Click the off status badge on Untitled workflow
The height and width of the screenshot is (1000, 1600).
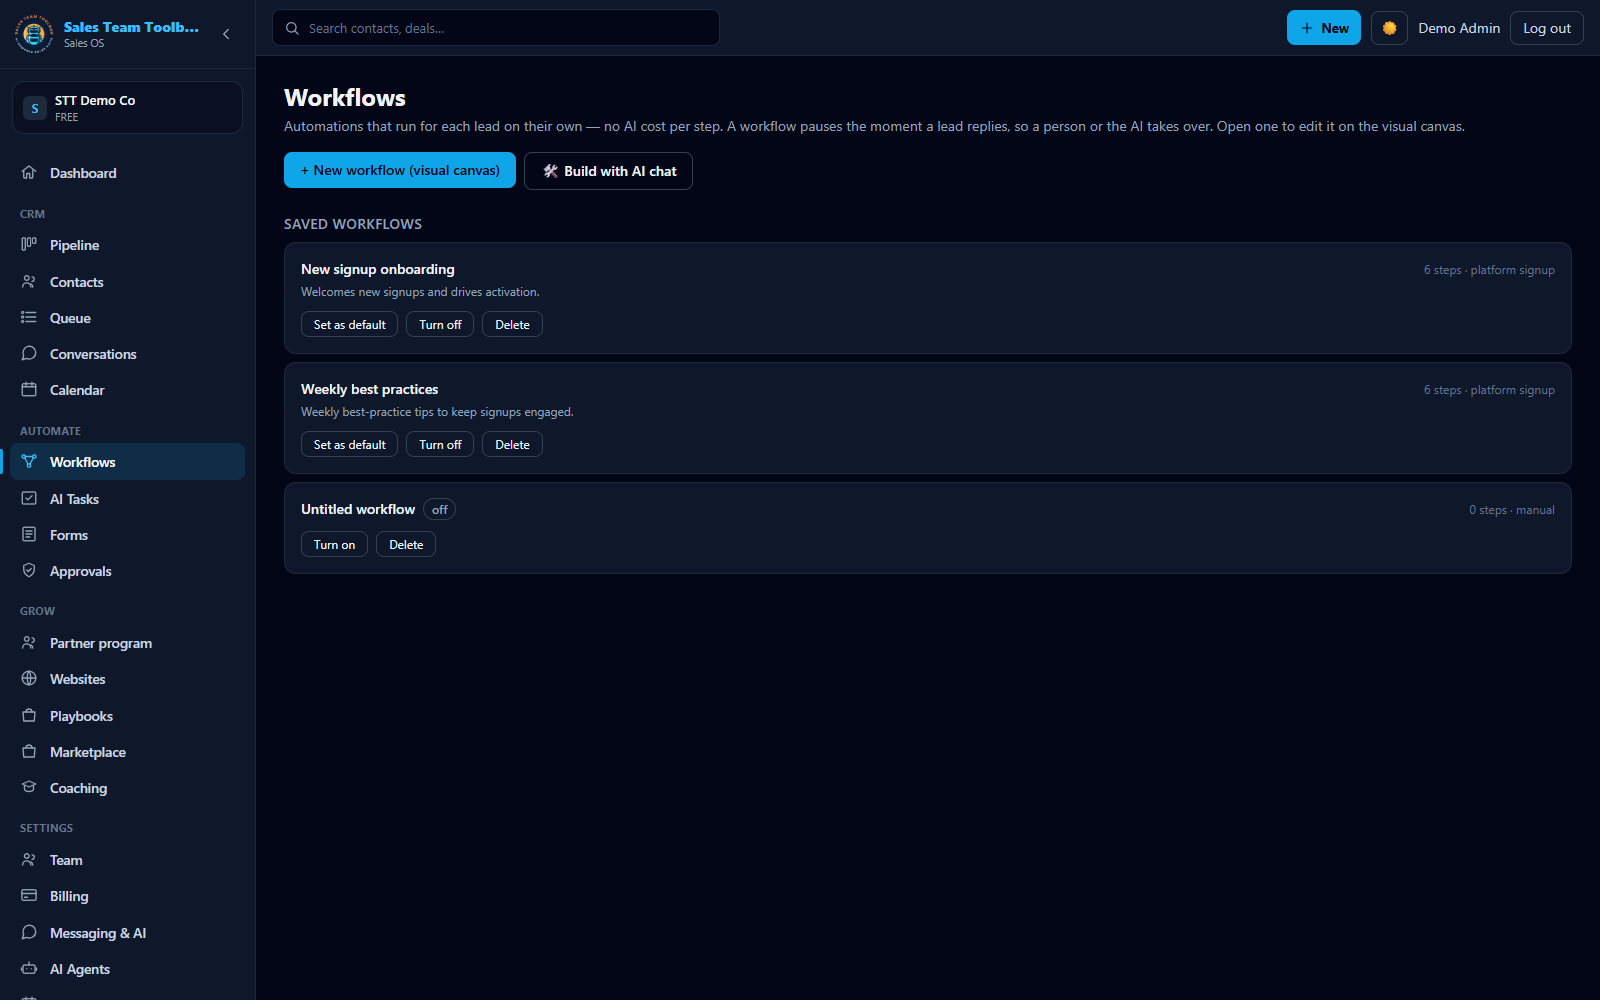(x=439, y=509)
